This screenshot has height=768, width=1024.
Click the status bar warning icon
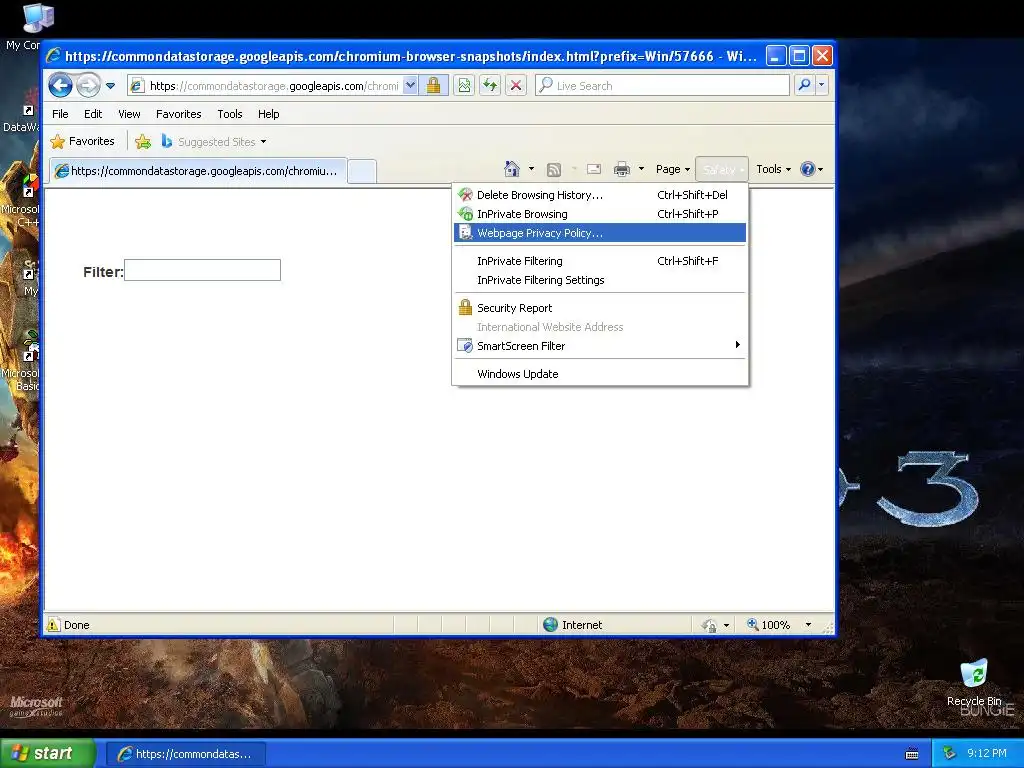(54, 625)
